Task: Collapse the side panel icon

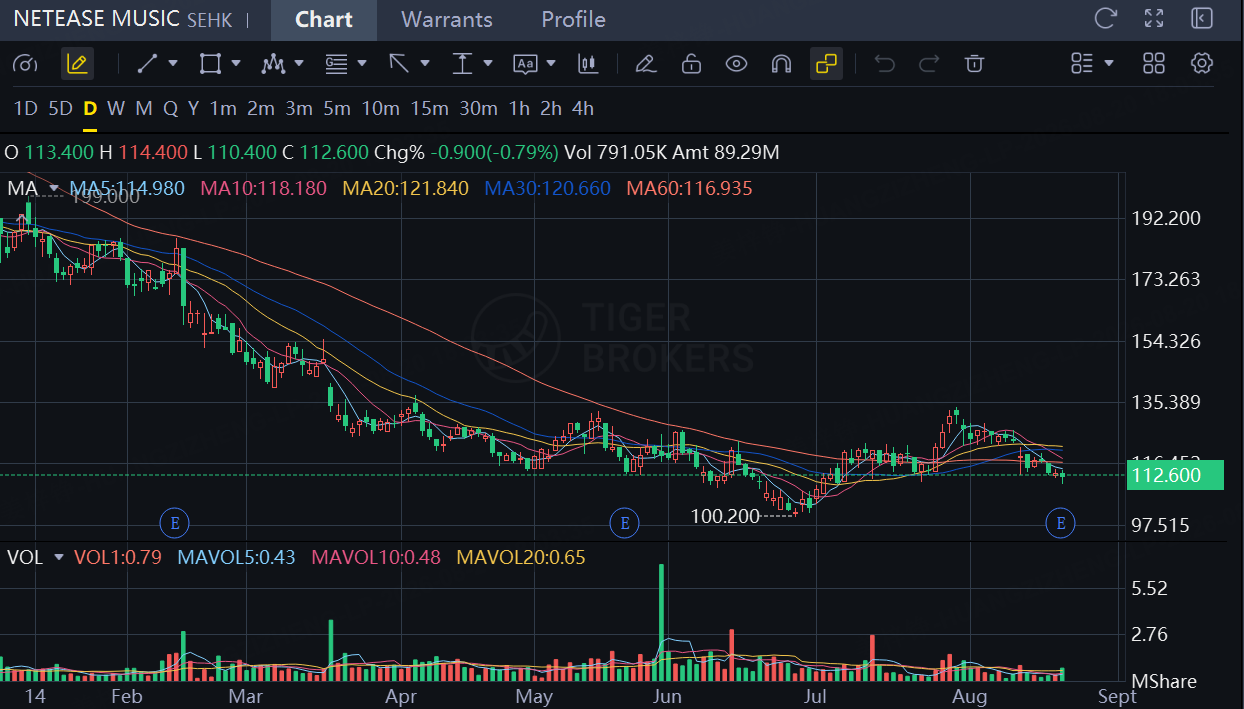Action: coord(1202,18)
